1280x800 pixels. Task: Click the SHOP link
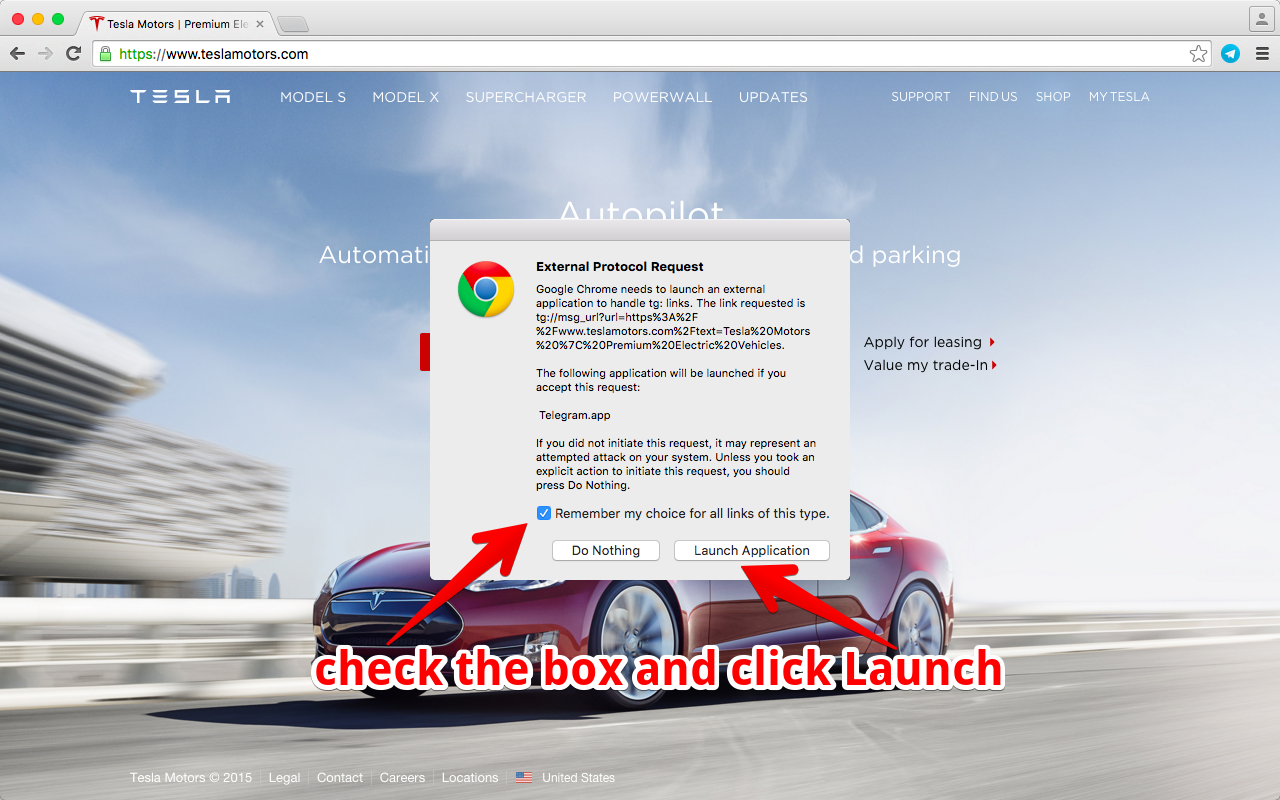[1053, 97]
